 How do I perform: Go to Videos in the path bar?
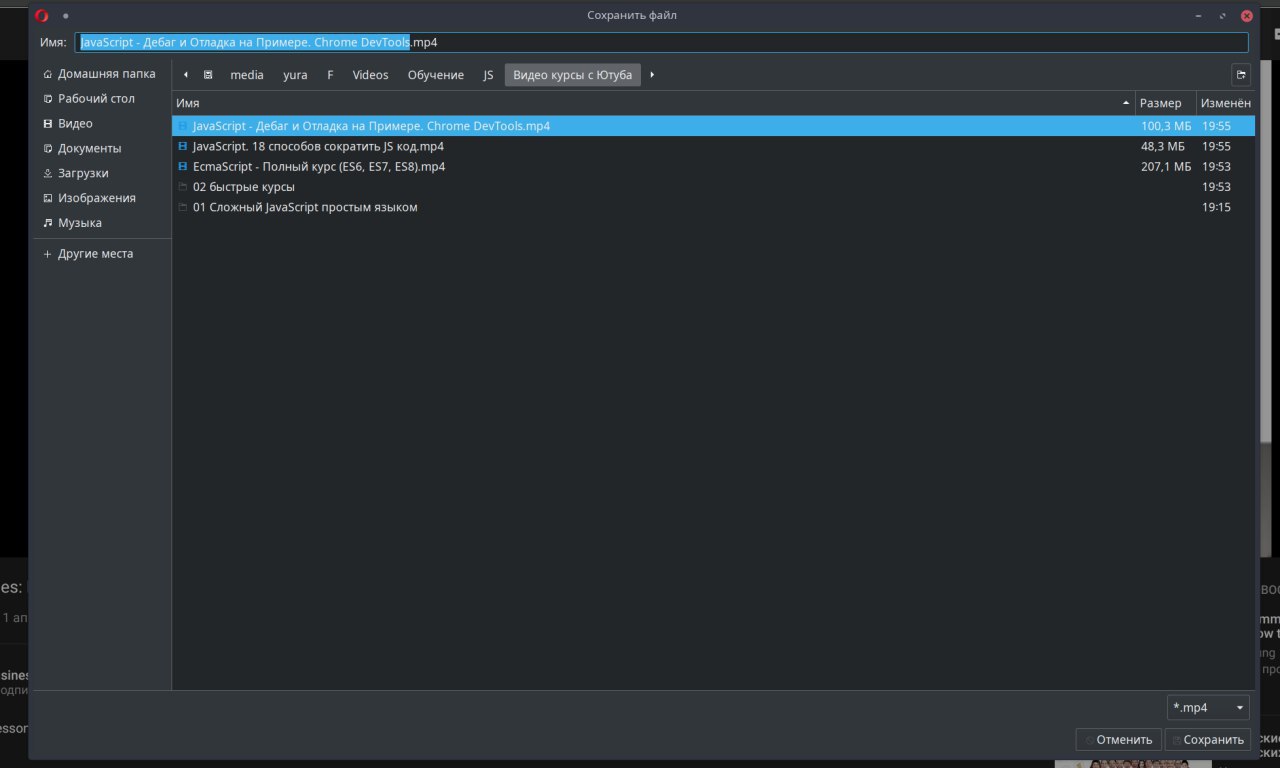pyautogui.click(x=370, y=75)
